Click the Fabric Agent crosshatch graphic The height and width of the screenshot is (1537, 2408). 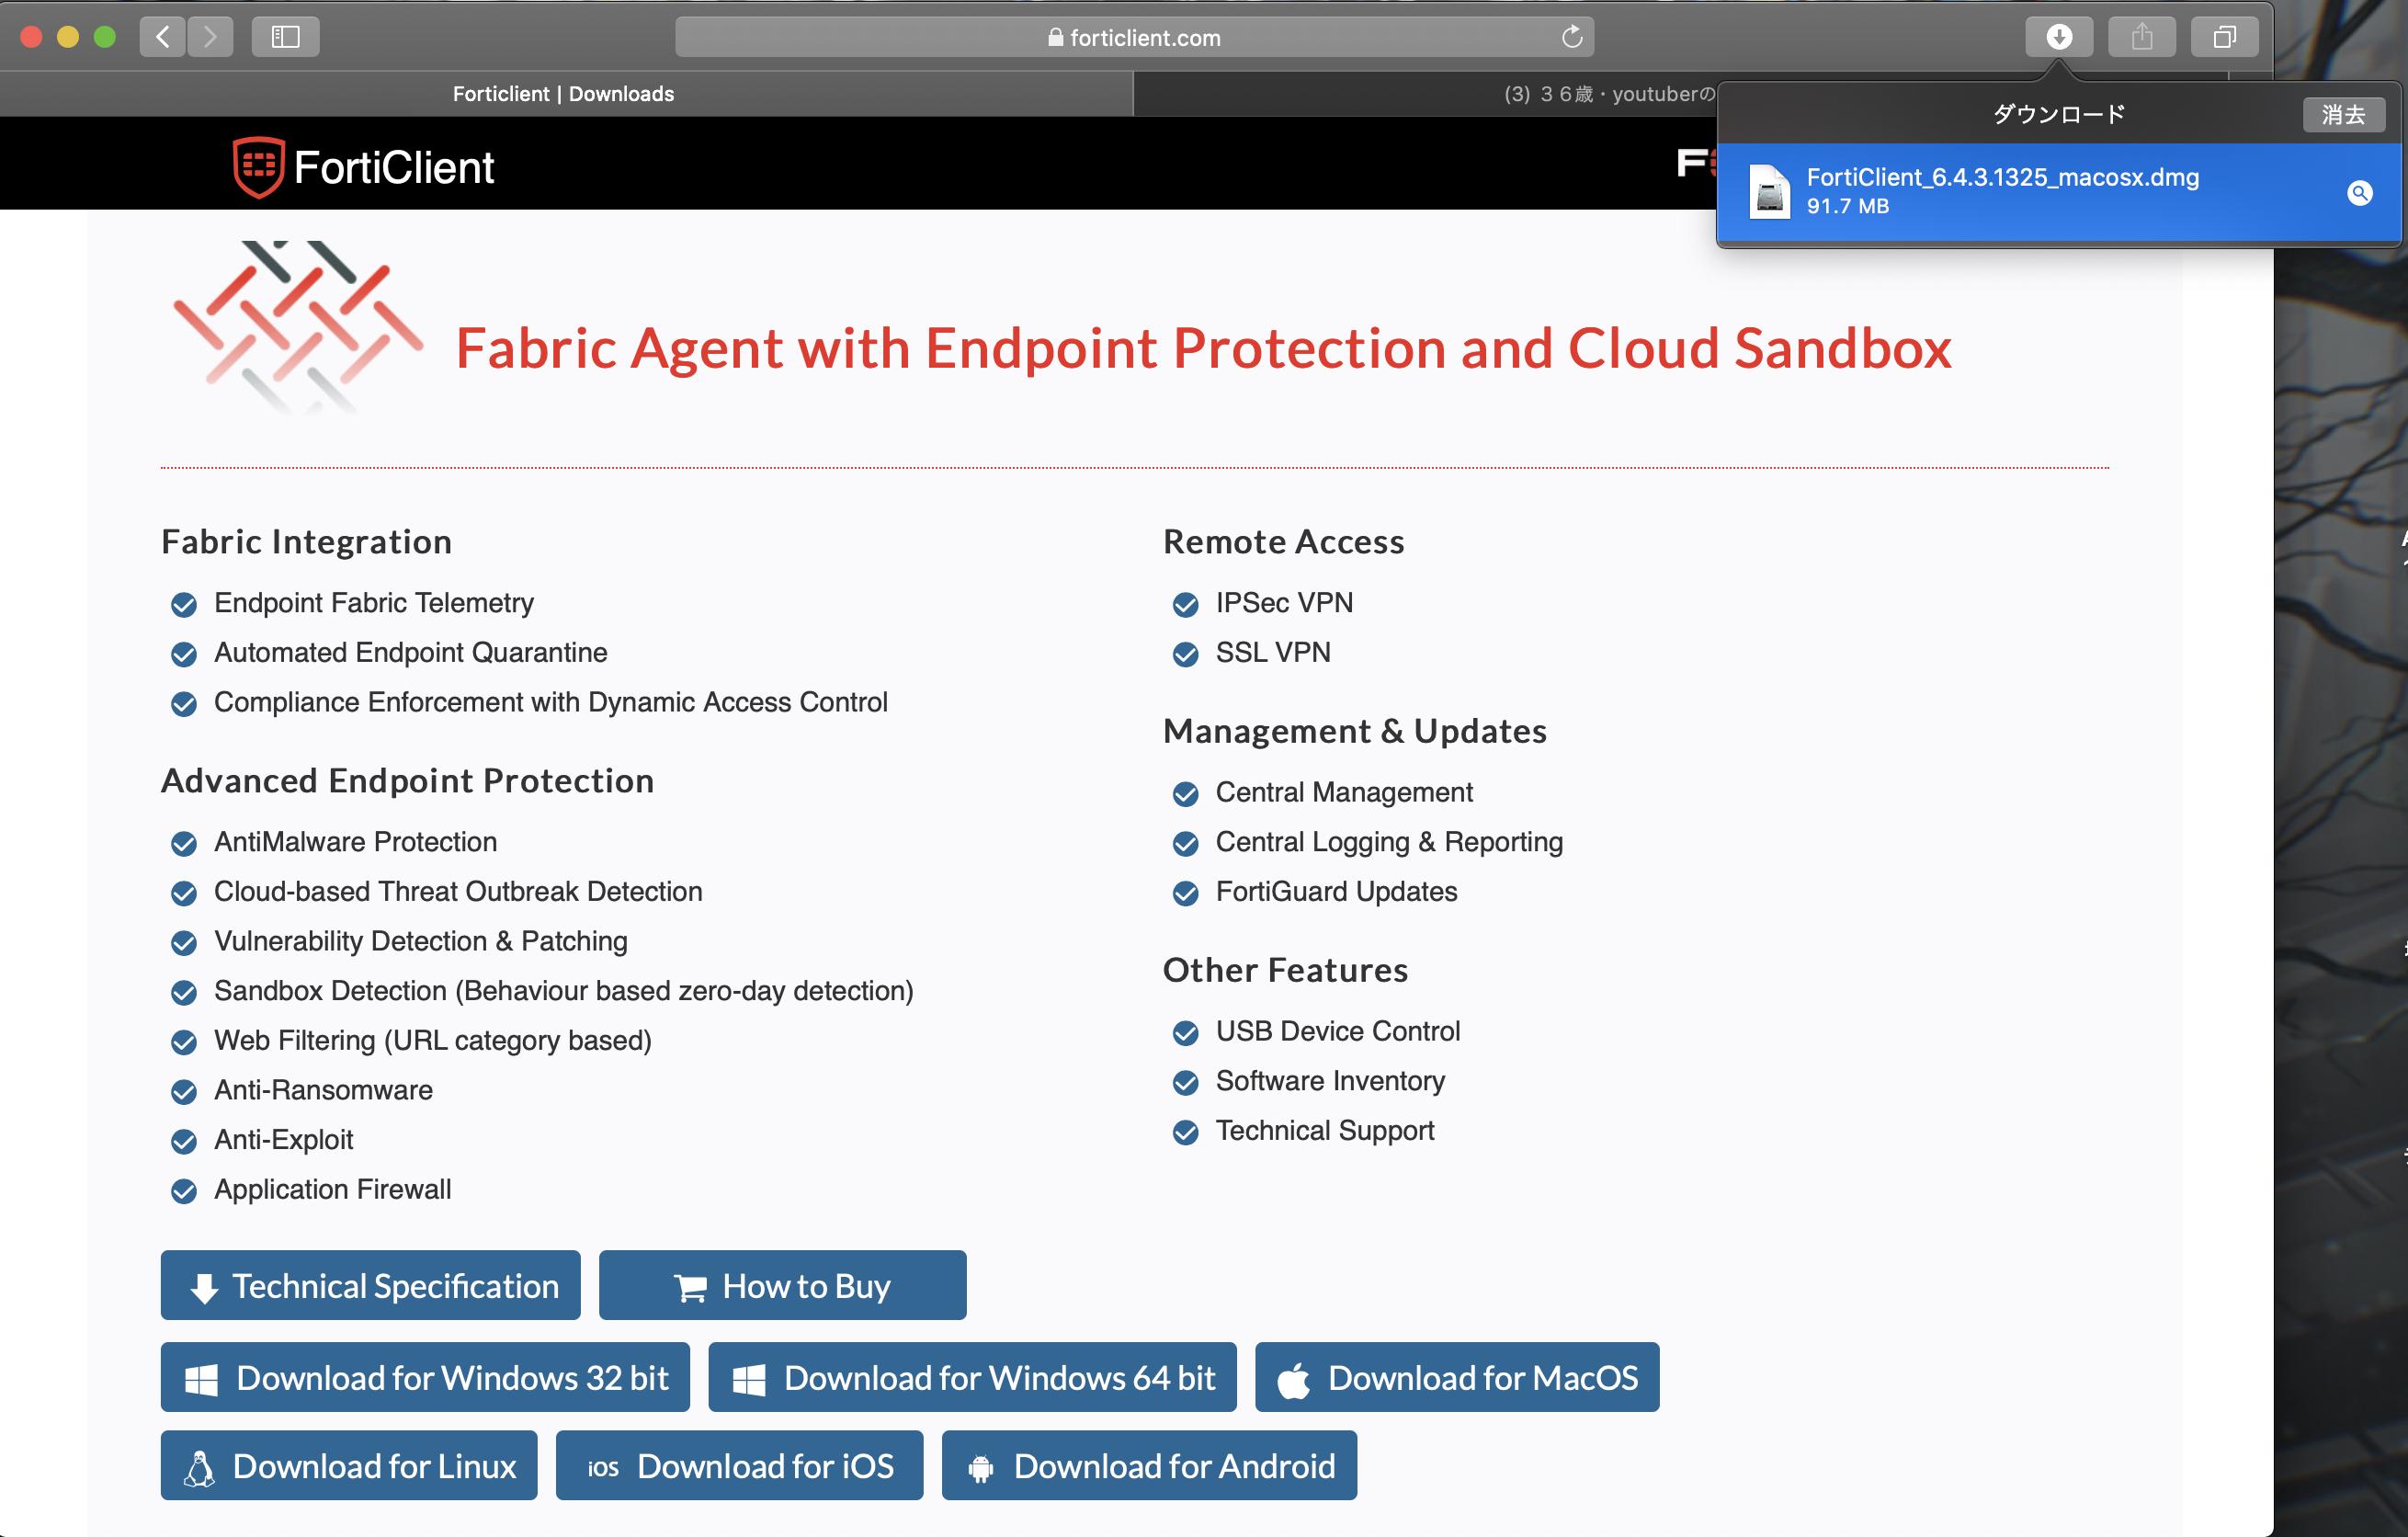click(x=298, y=327)
